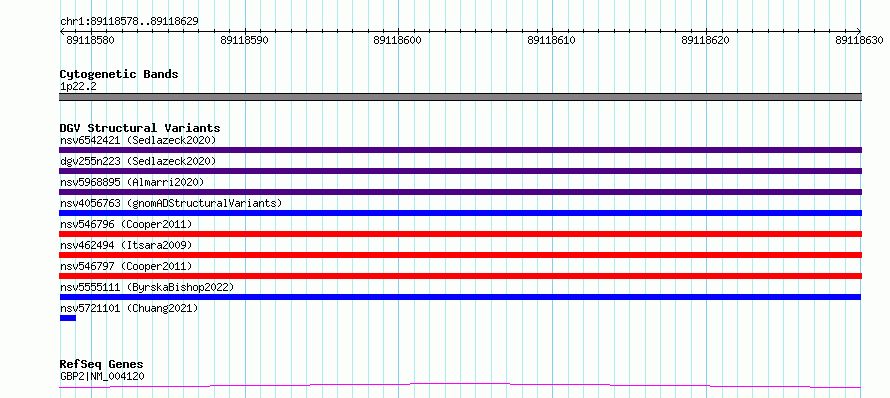Click label nsv546796 (Cooper2011)
Screen dimensions: 890x398
pyautogui.click(x=126, y=224)
